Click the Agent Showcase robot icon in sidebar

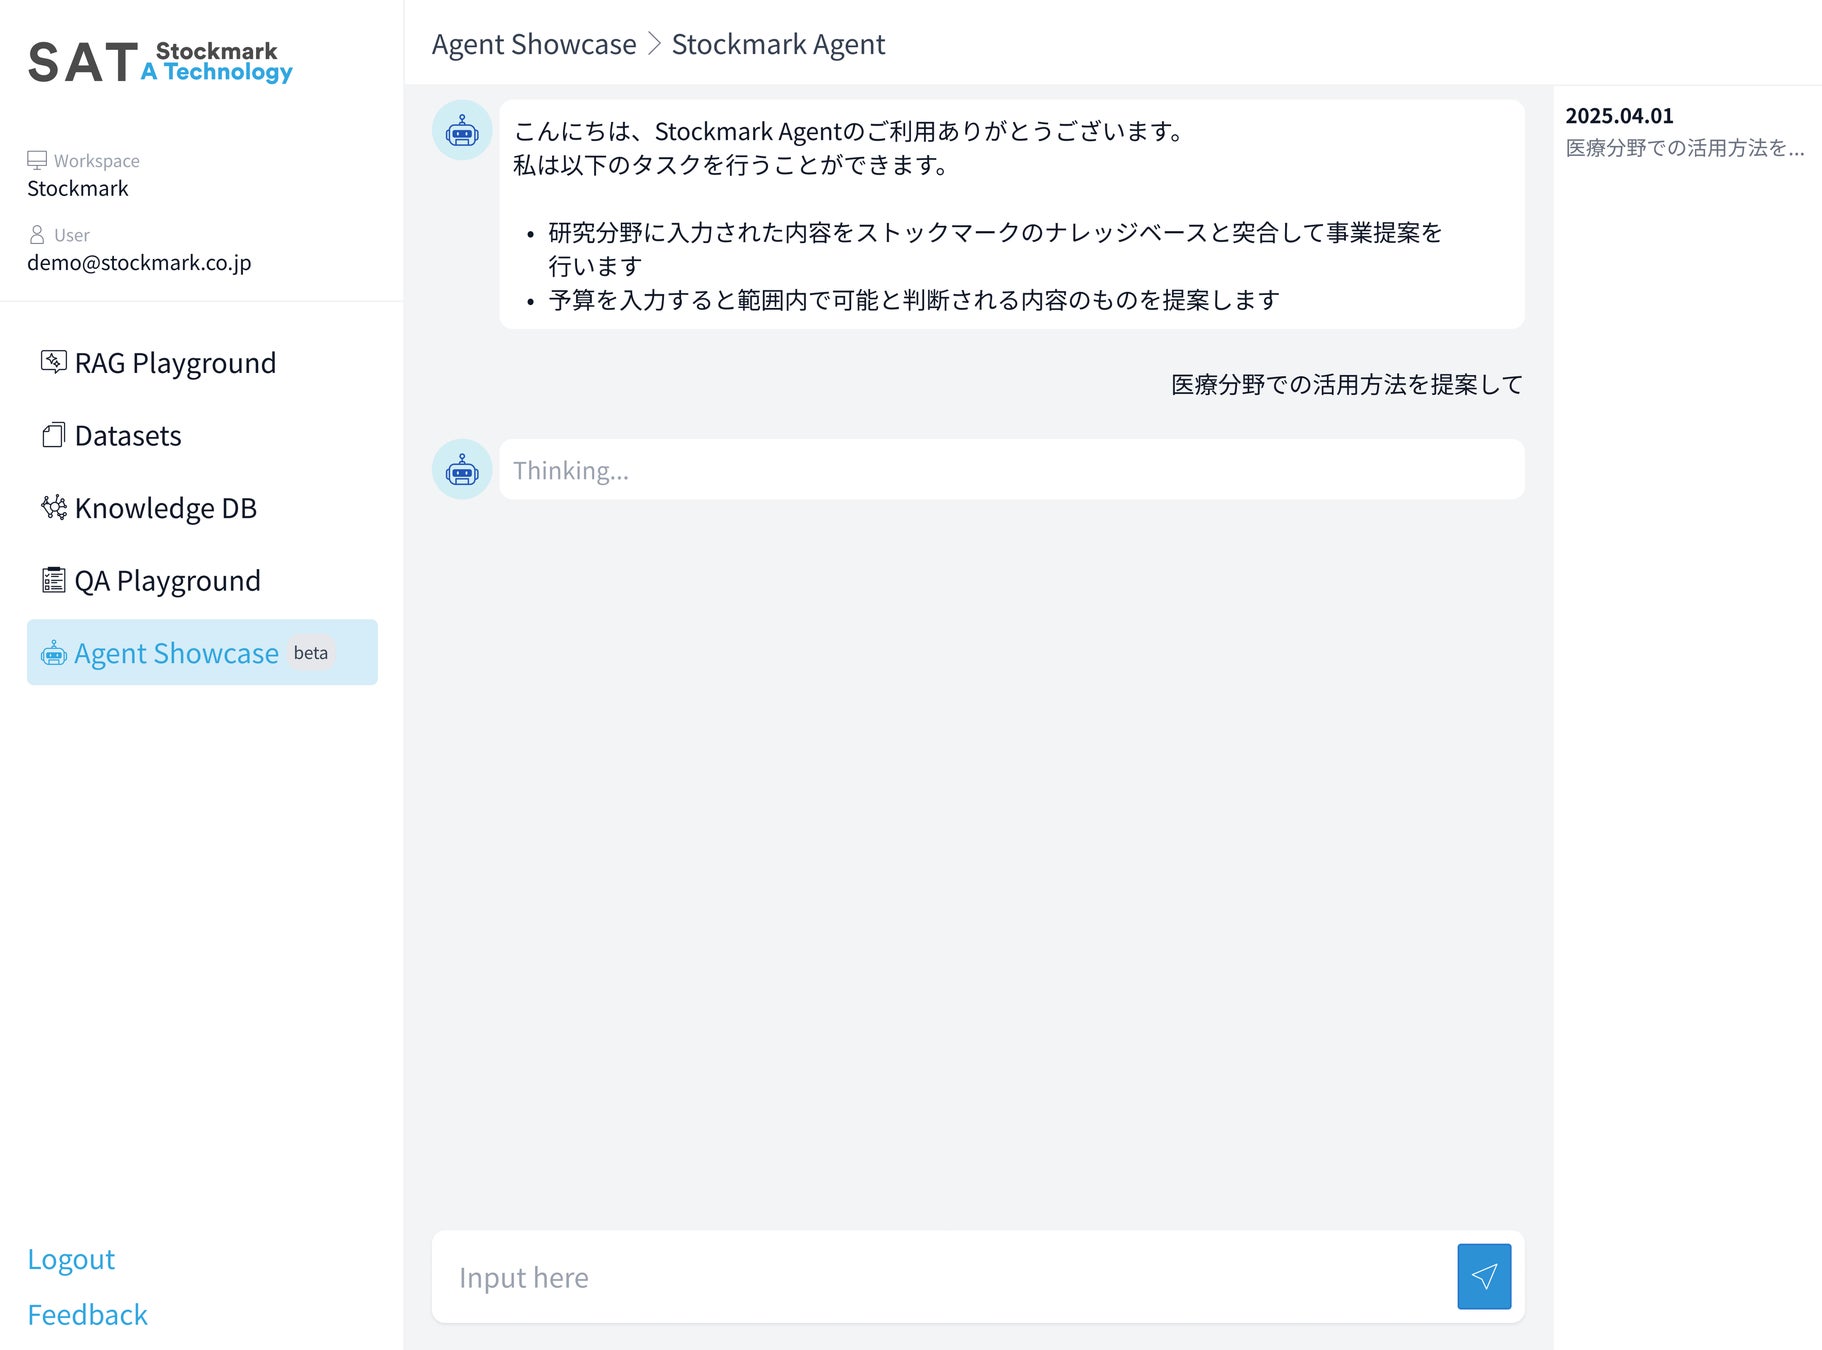click(54, 653)
